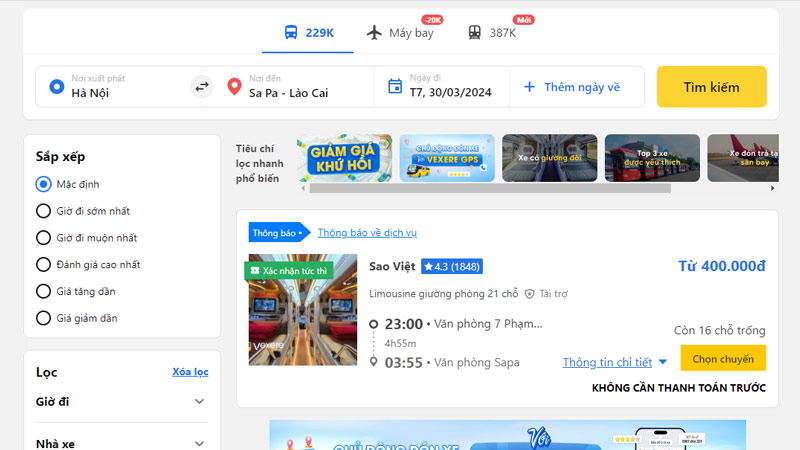Image resolution: width=800 pixels, height=450 pixels.
Task: Click the Sao Việt star rating badge
Action: click(451, 267)
